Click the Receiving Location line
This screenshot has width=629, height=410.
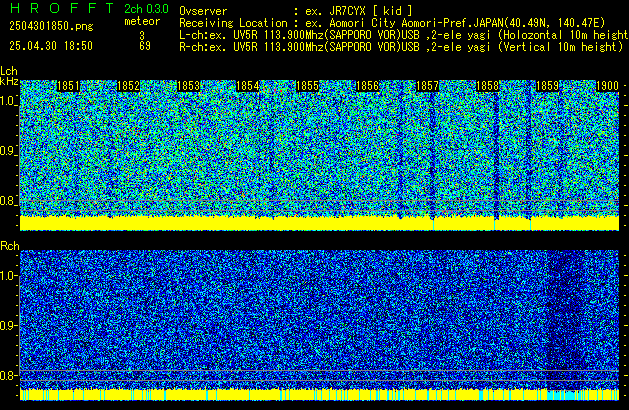tap(392, 23)
